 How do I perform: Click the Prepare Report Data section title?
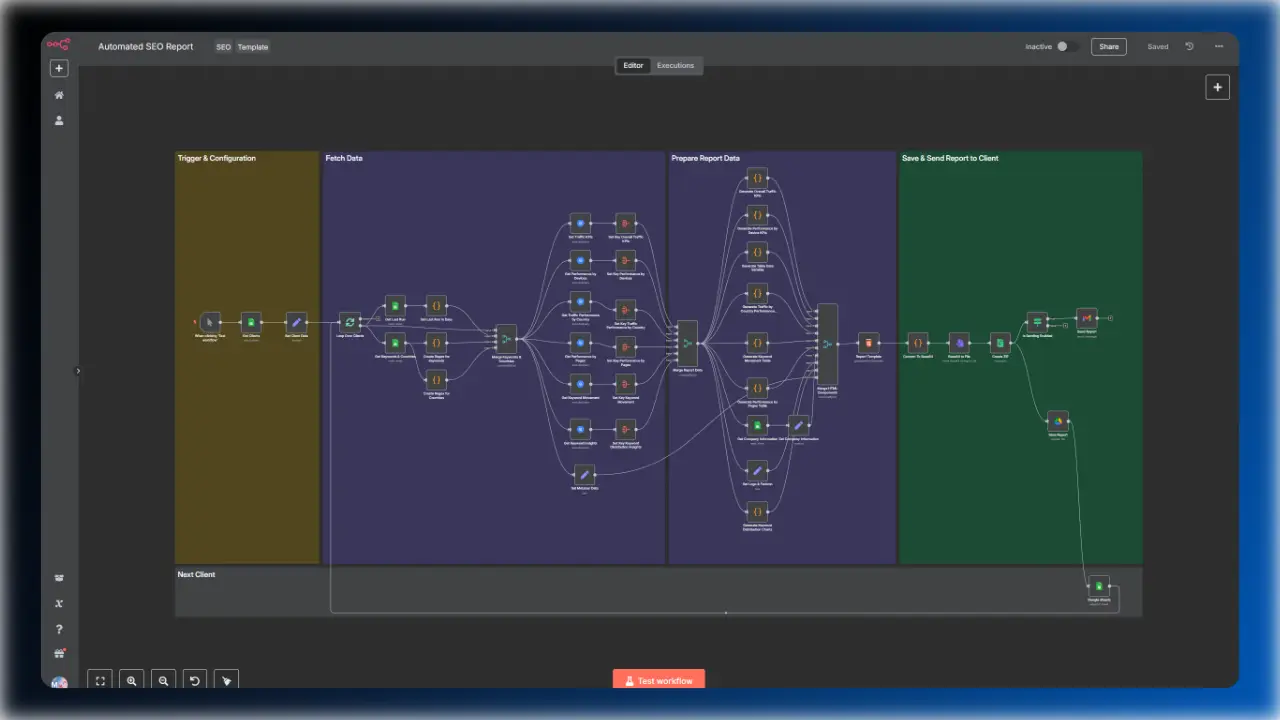coord(706,158)
